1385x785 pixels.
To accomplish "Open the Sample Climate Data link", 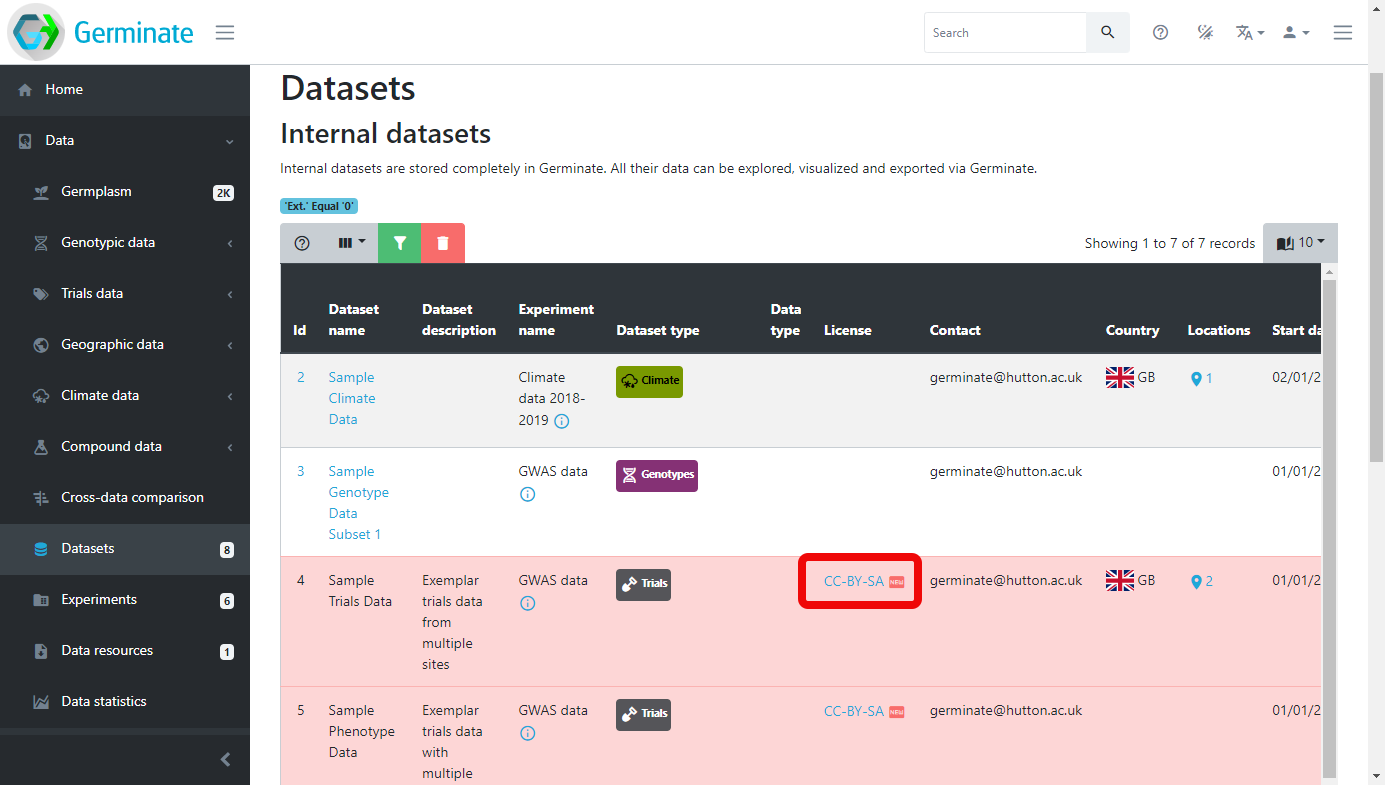I will pos(351,398).
